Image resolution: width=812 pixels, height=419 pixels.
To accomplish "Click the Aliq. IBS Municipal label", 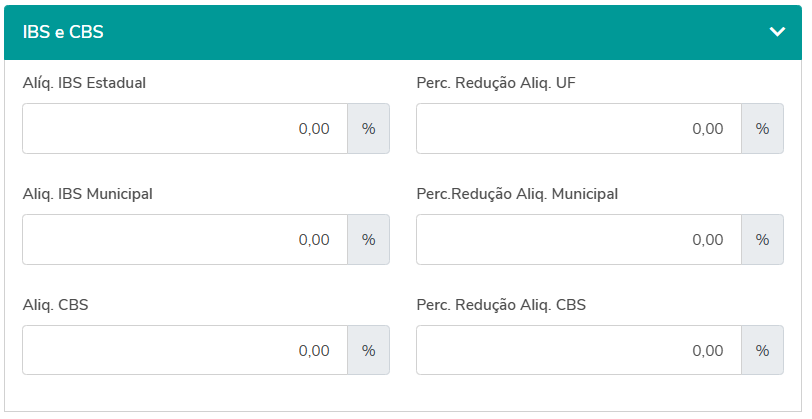I will [x=87, y=194].
